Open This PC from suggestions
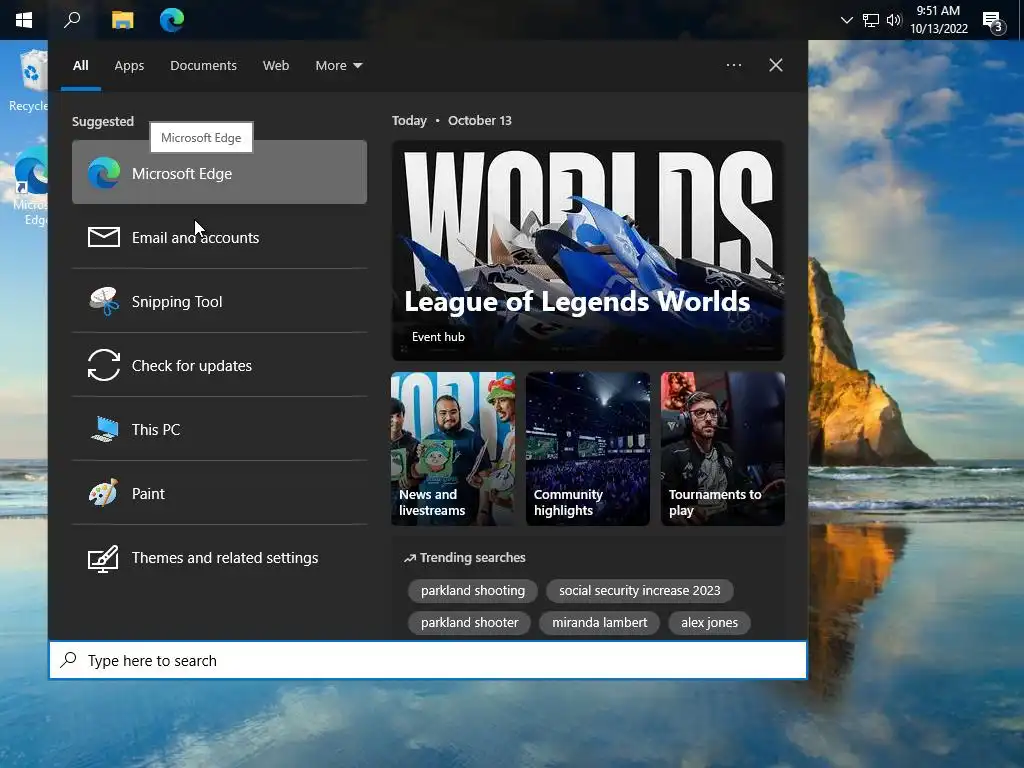 (219, 429)
